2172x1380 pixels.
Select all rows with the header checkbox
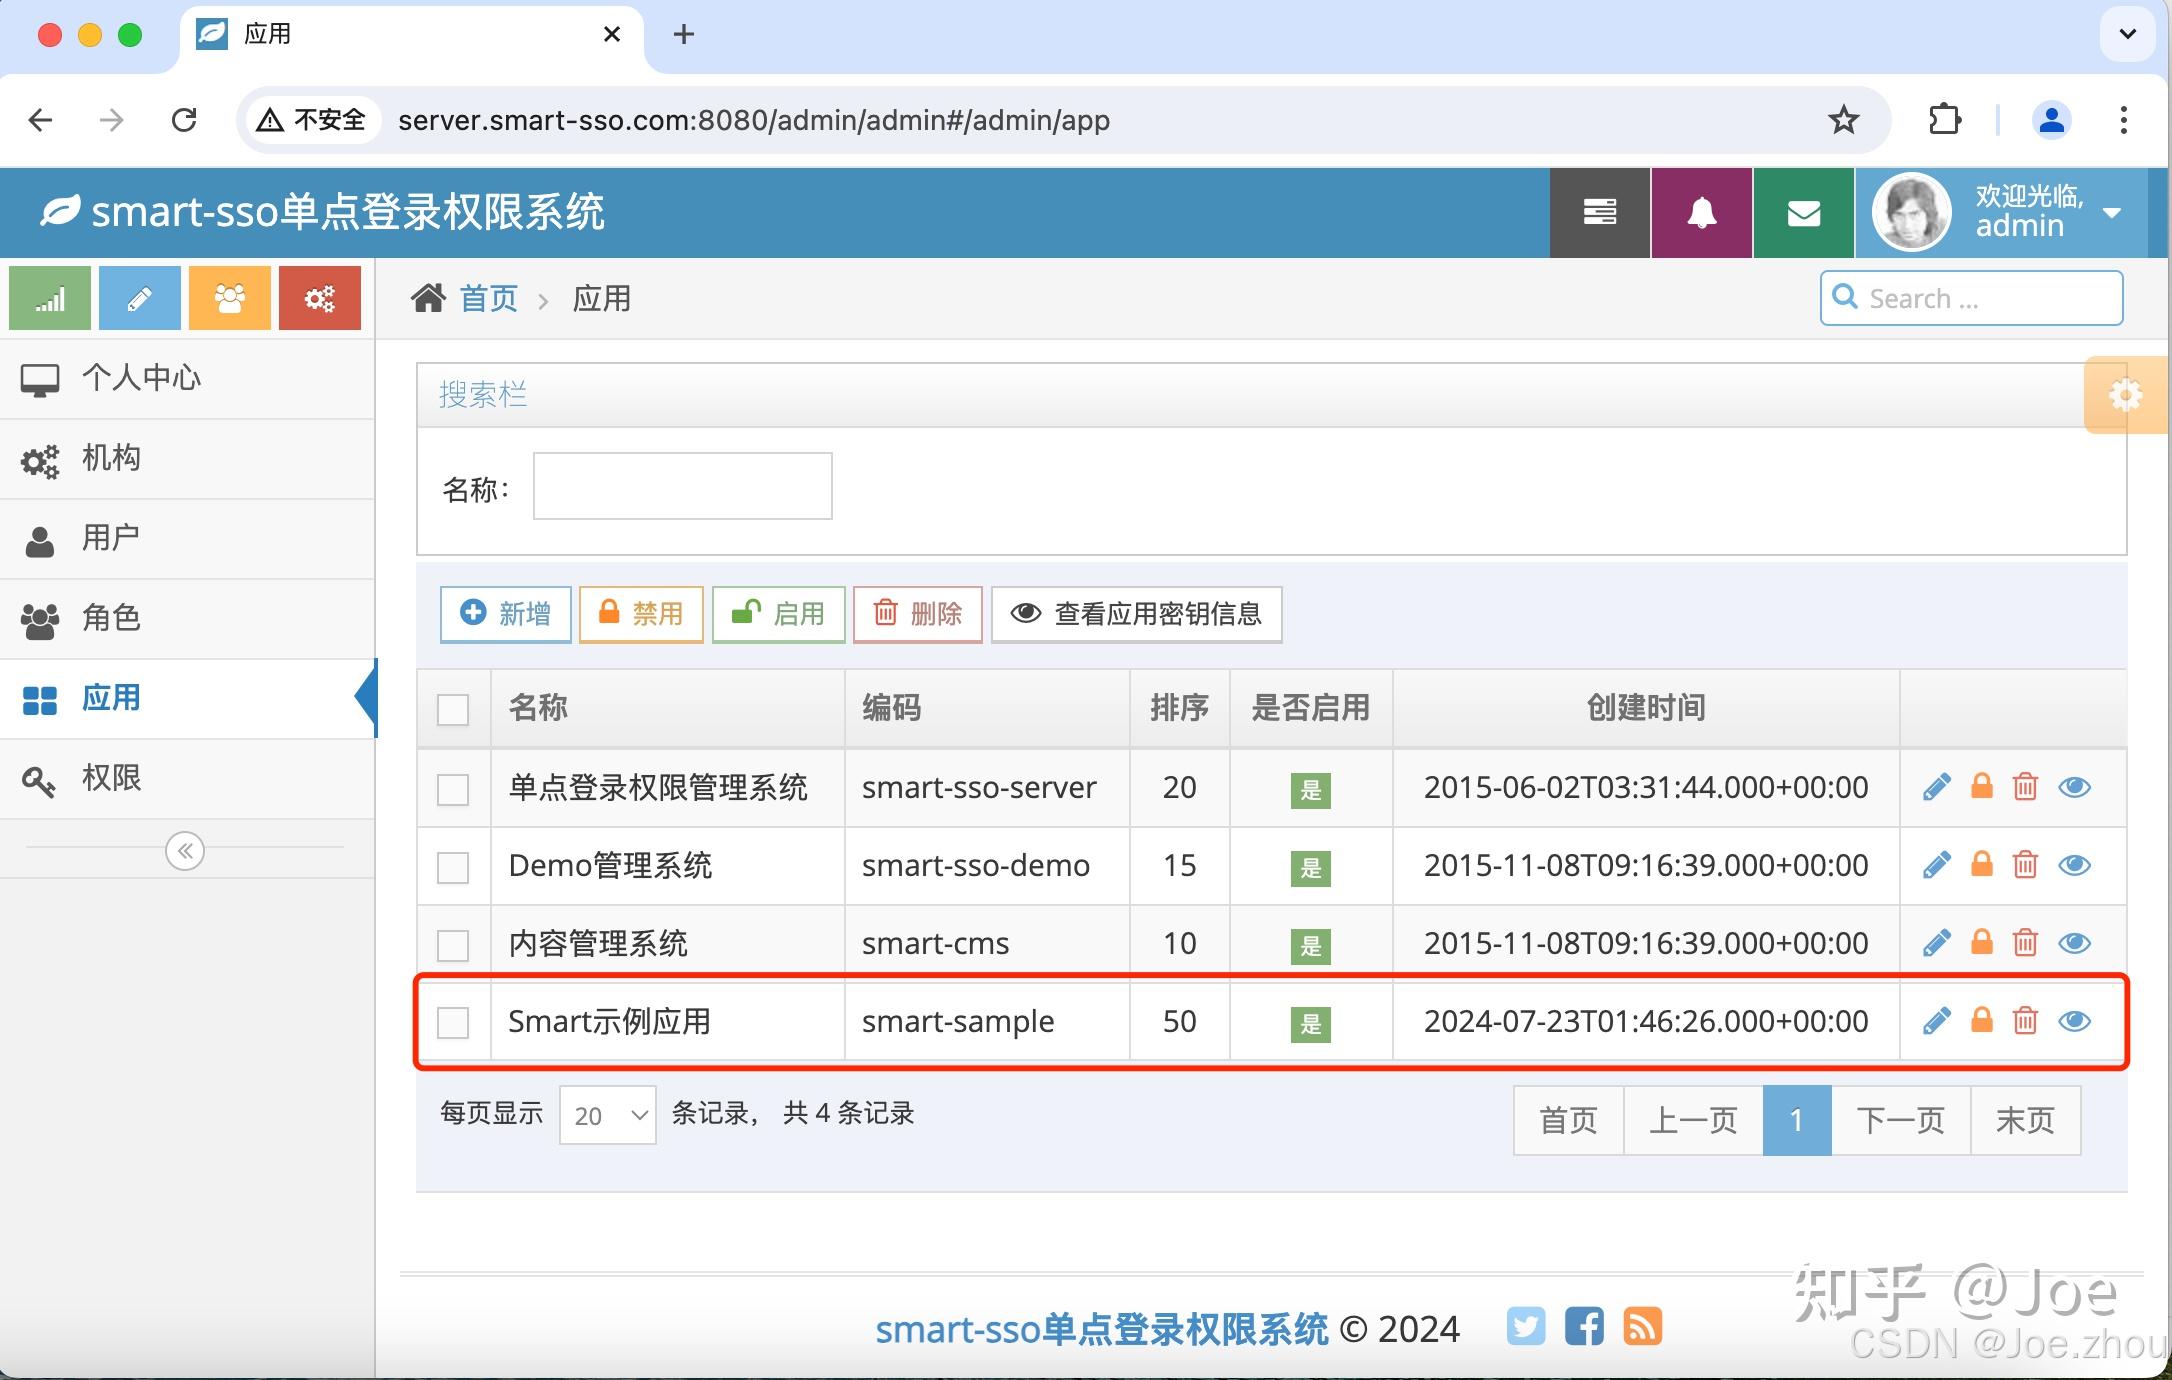click(x=453, y=708)
